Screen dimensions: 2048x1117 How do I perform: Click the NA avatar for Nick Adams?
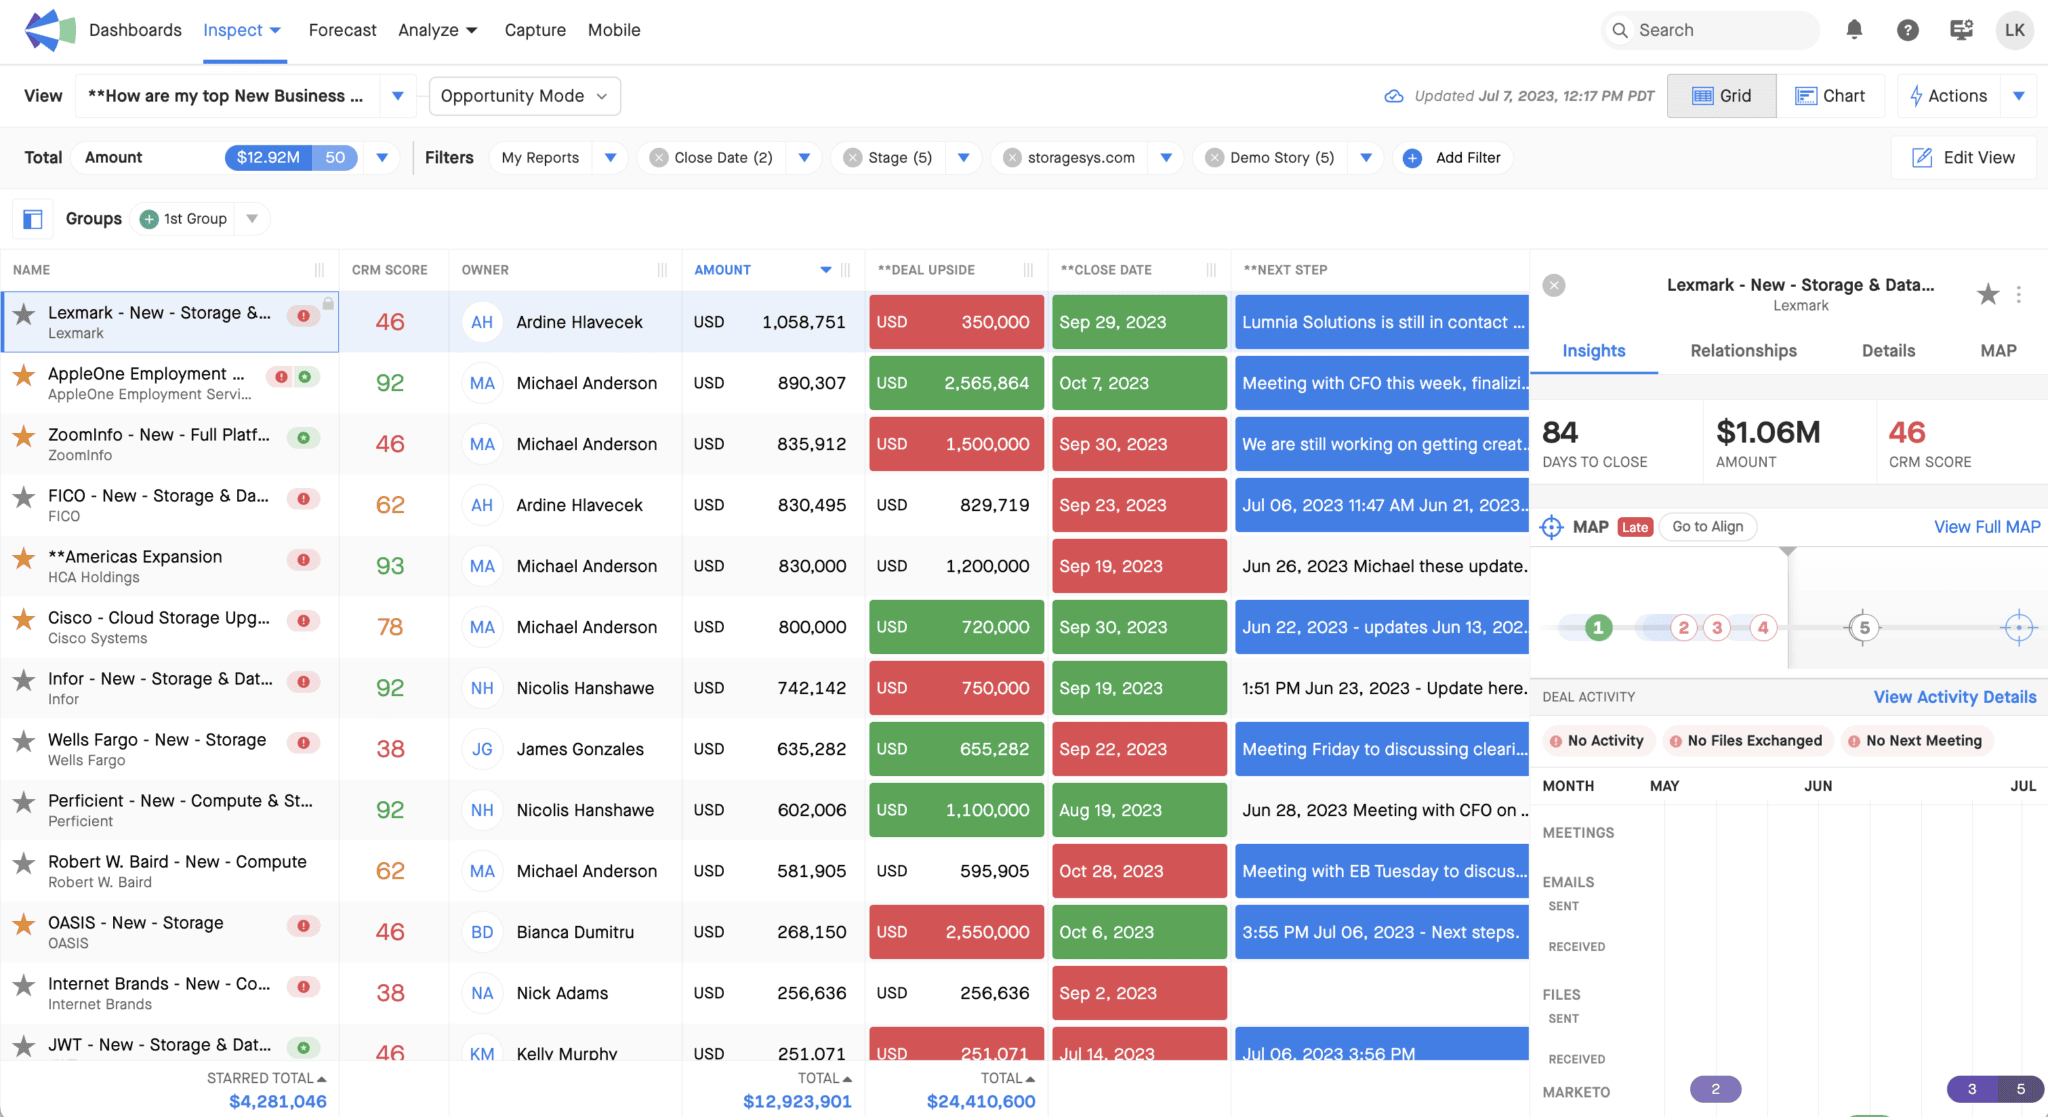click(x=482, y=993)
